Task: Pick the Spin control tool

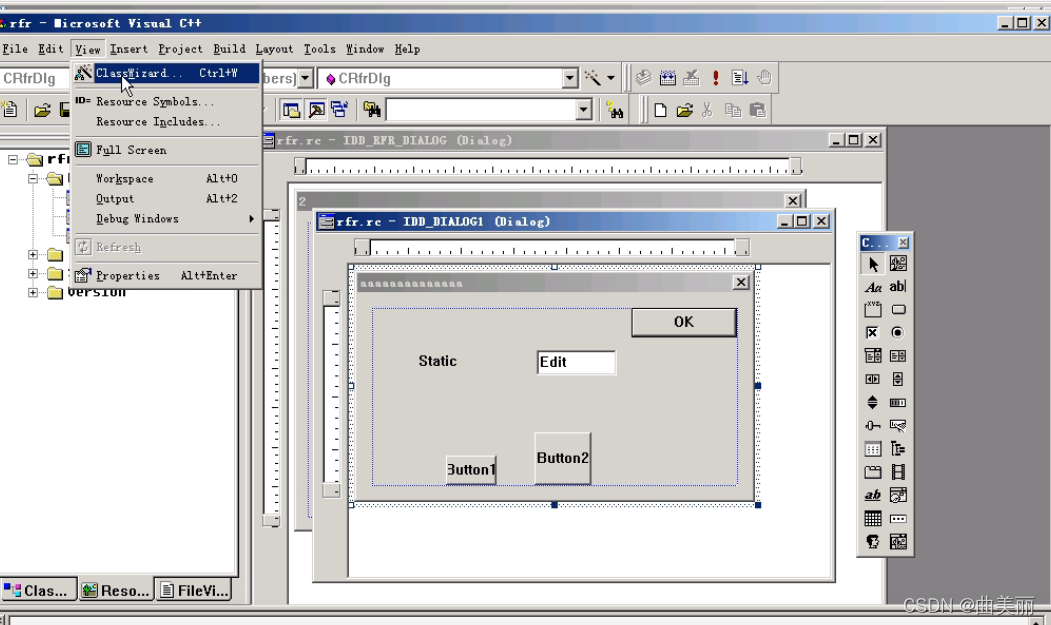Action: tap(873, 402)
